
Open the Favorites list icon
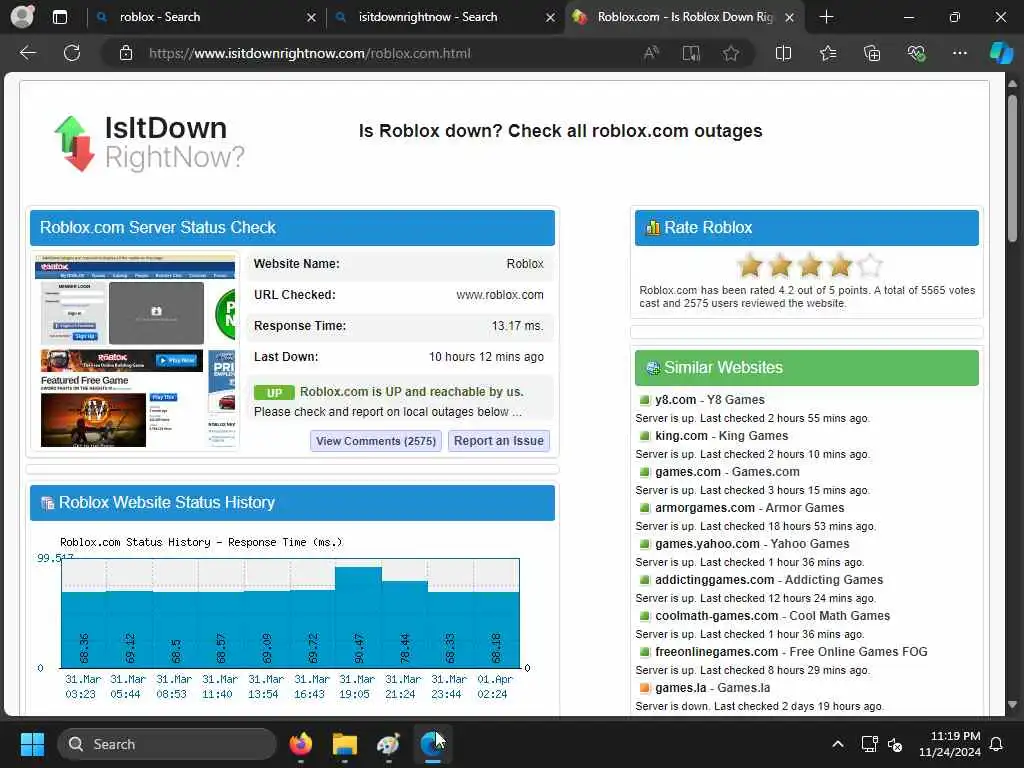pos(827,53)
